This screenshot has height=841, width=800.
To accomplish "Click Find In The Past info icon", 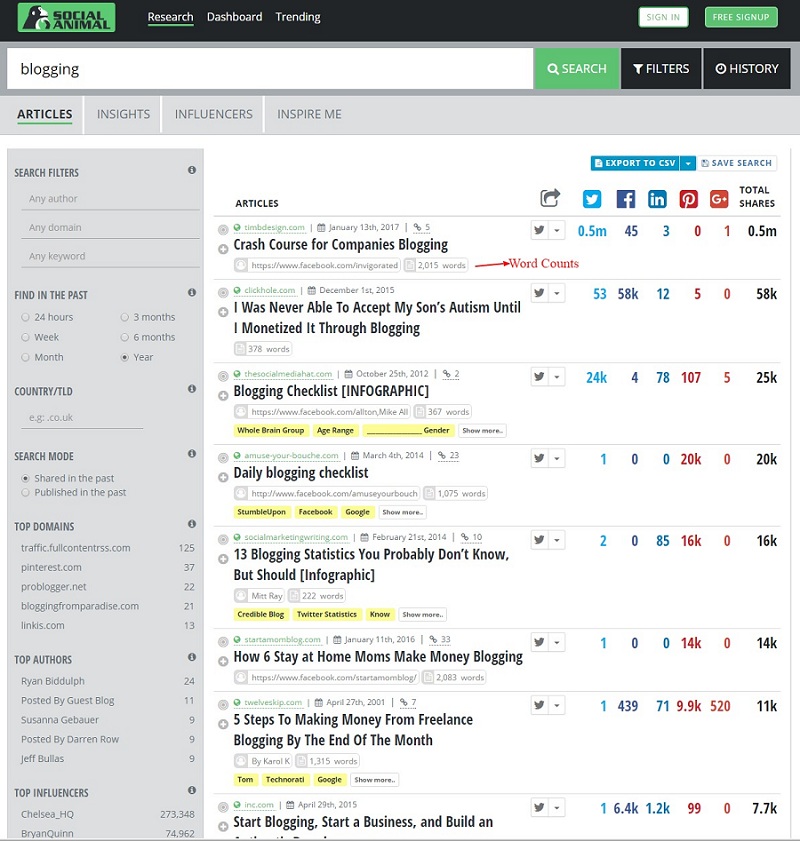I will pos(191,292).
